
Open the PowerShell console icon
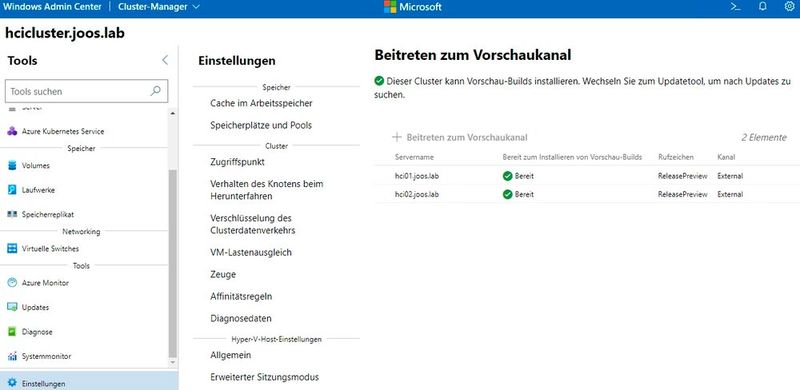735,7
